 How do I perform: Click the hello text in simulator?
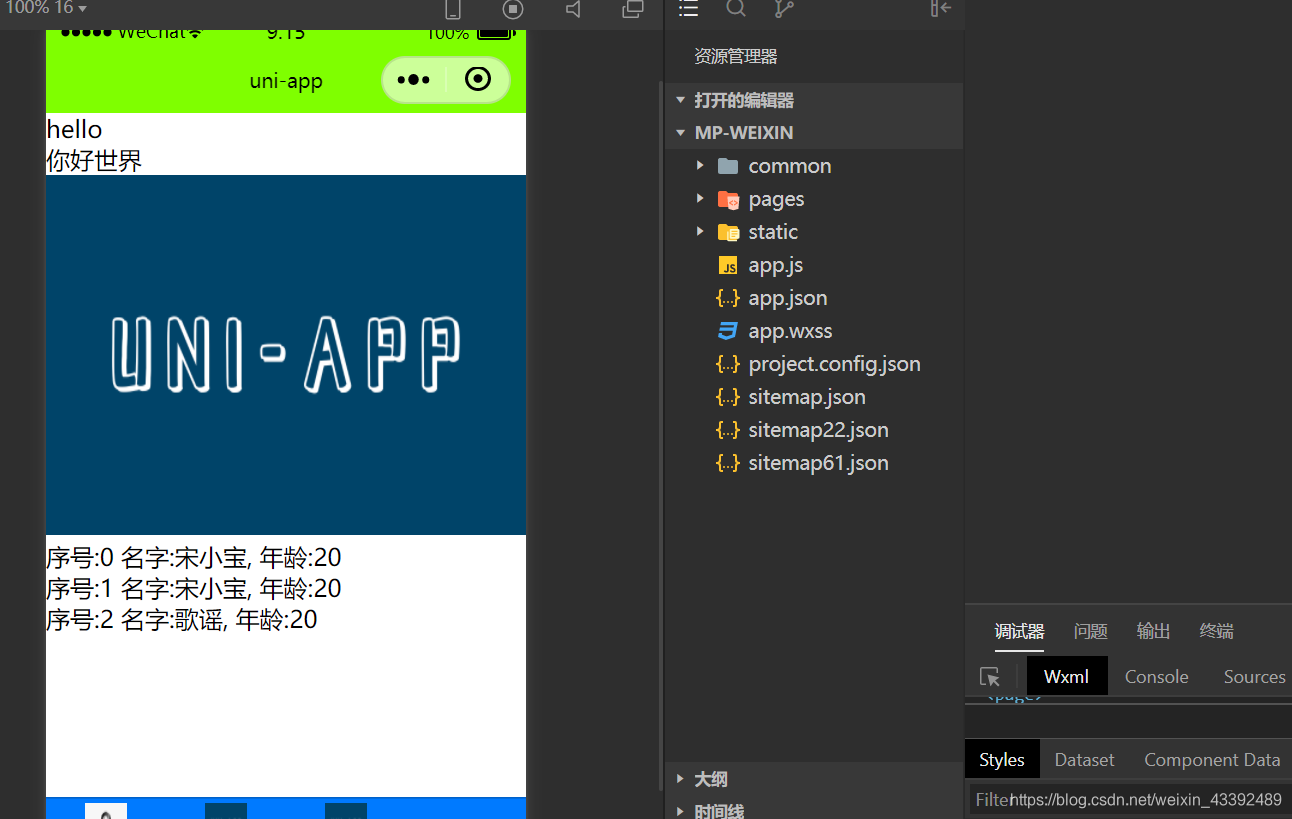(x=74, y=129)
